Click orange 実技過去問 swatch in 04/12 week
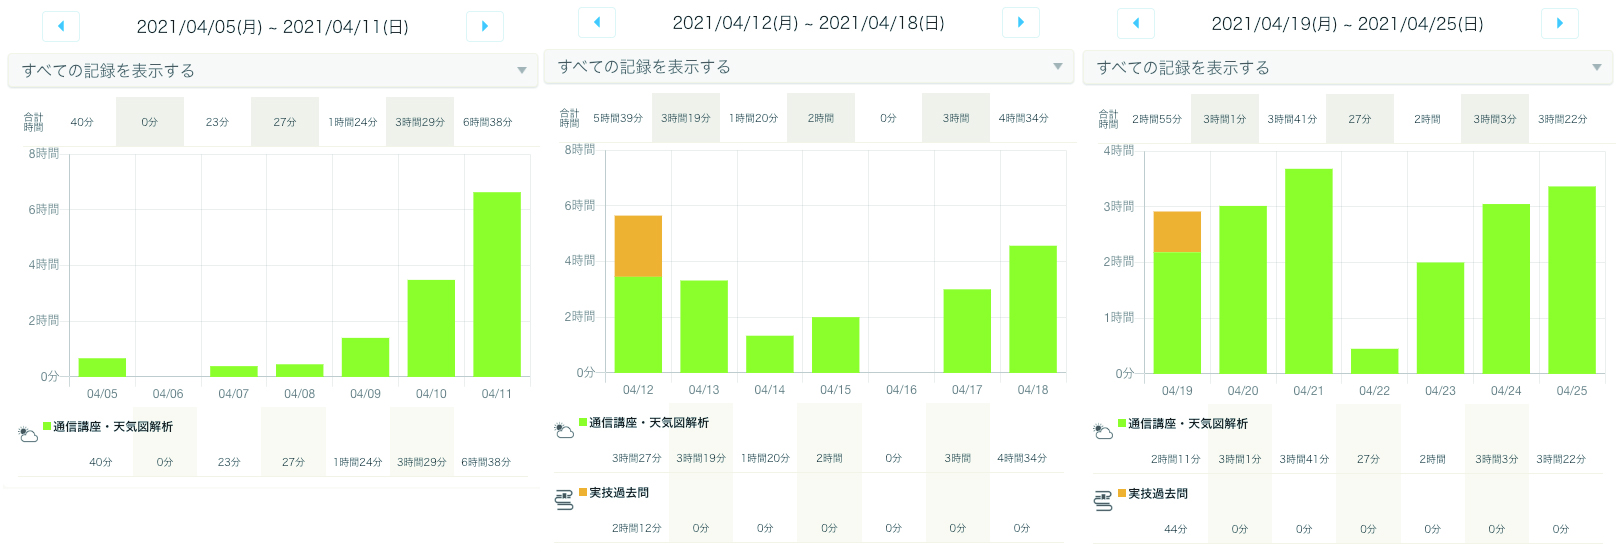 click(x=583, y=492)
